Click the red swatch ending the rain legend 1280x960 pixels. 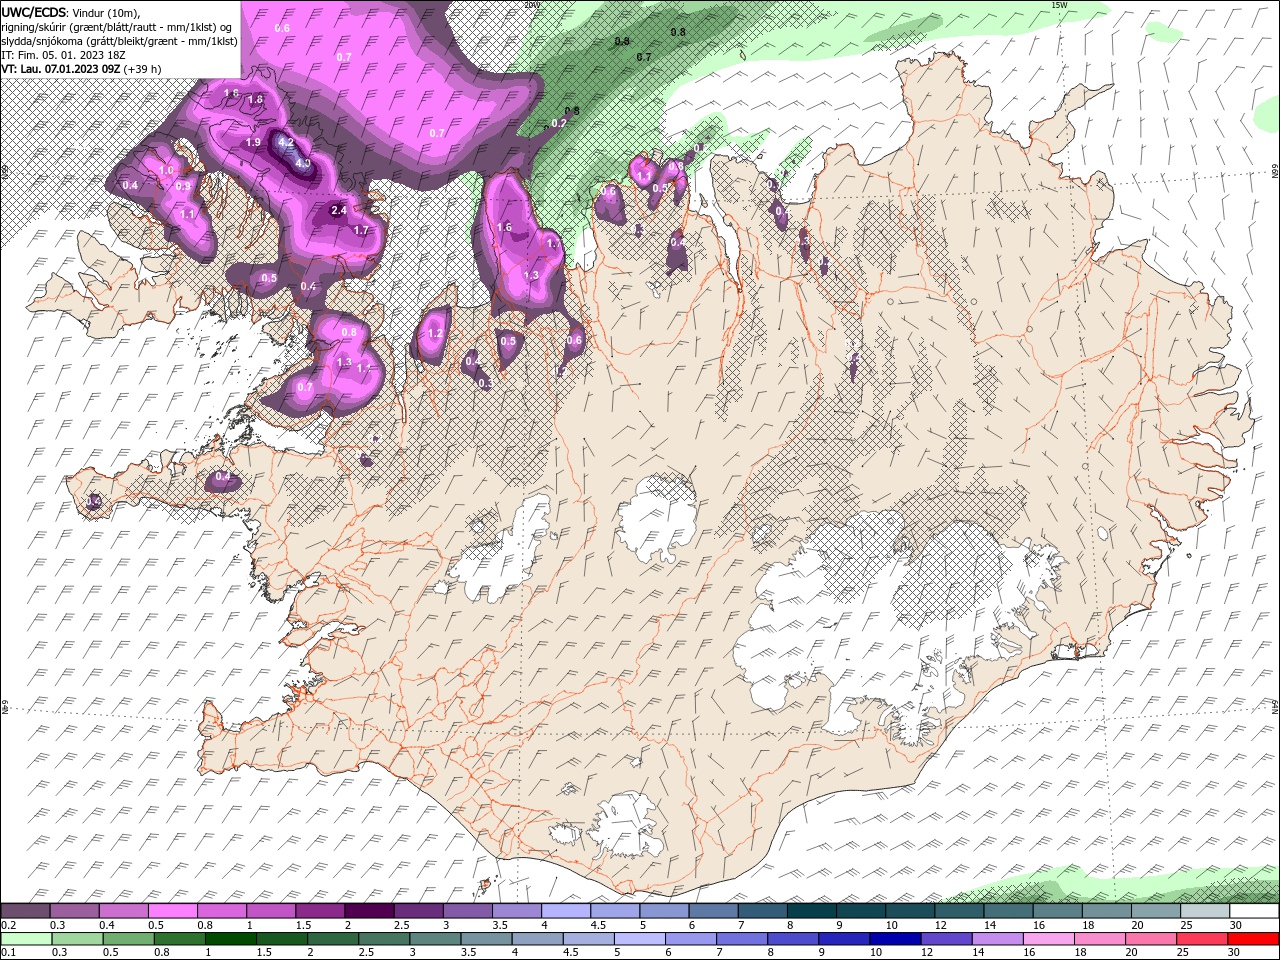coord(1254,939)
